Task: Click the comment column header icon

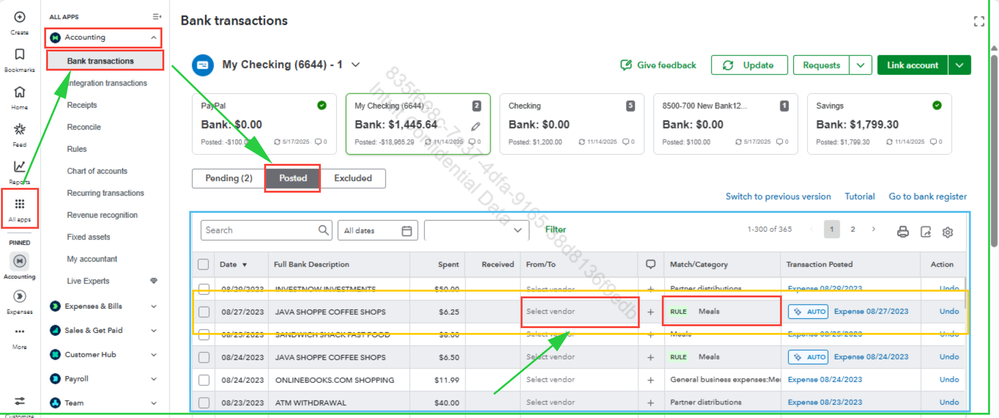Action: (x=650, y=264)
